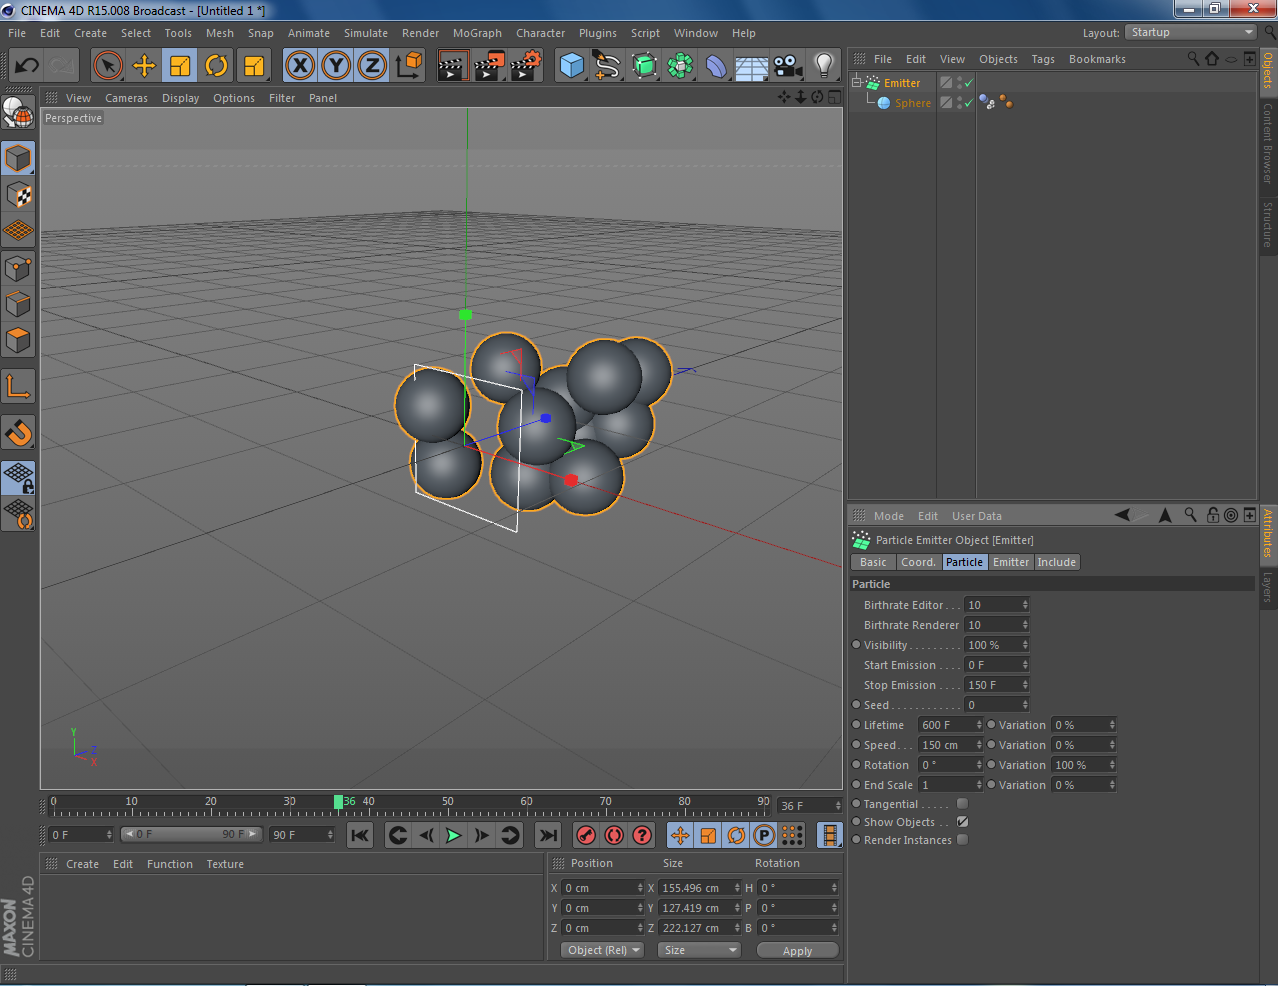The image size is (1278, 986).
Task: Click the Undo arrow icon
Action: pyautogui.click(x=27, y=66)
